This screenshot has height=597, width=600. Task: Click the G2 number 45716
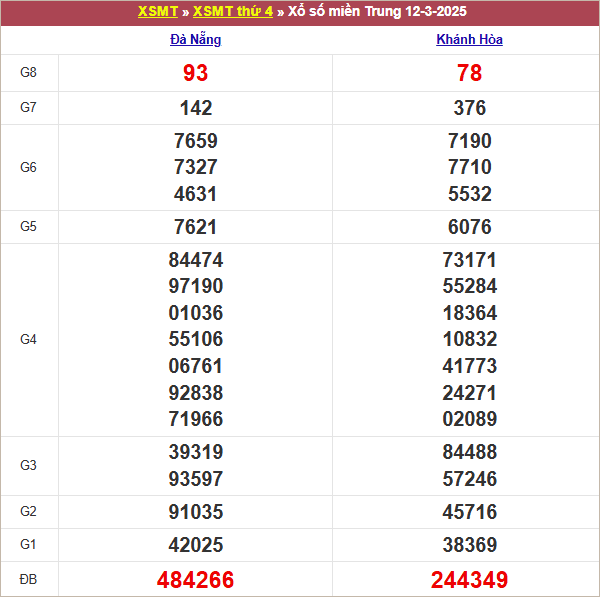[470, 512]
